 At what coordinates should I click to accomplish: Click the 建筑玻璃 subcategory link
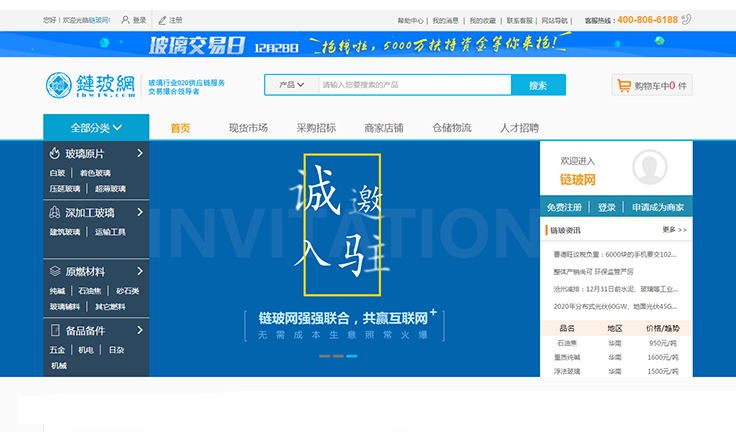65,232
